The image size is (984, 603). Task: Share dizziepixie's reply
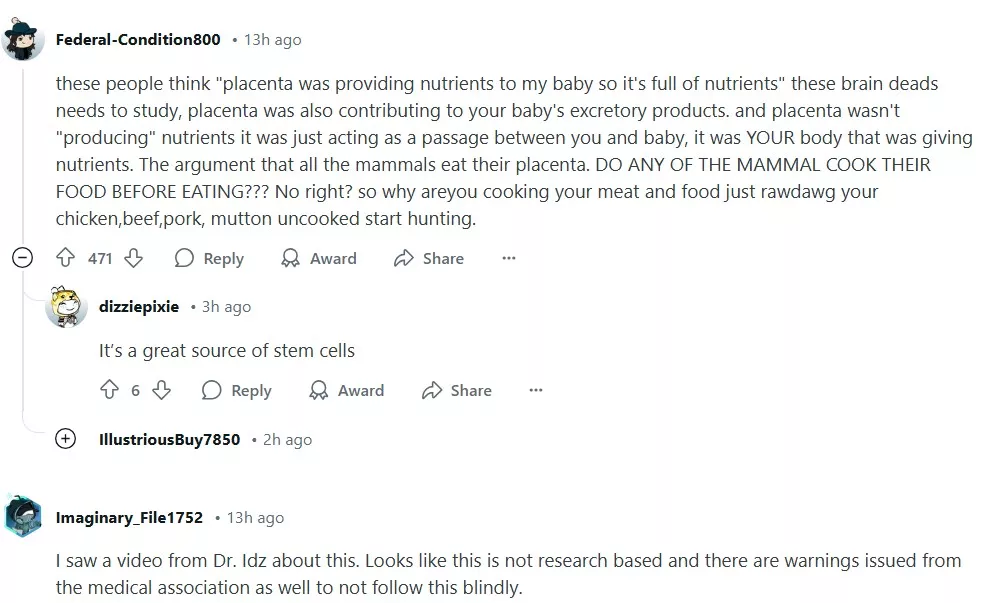coord(457,390)
